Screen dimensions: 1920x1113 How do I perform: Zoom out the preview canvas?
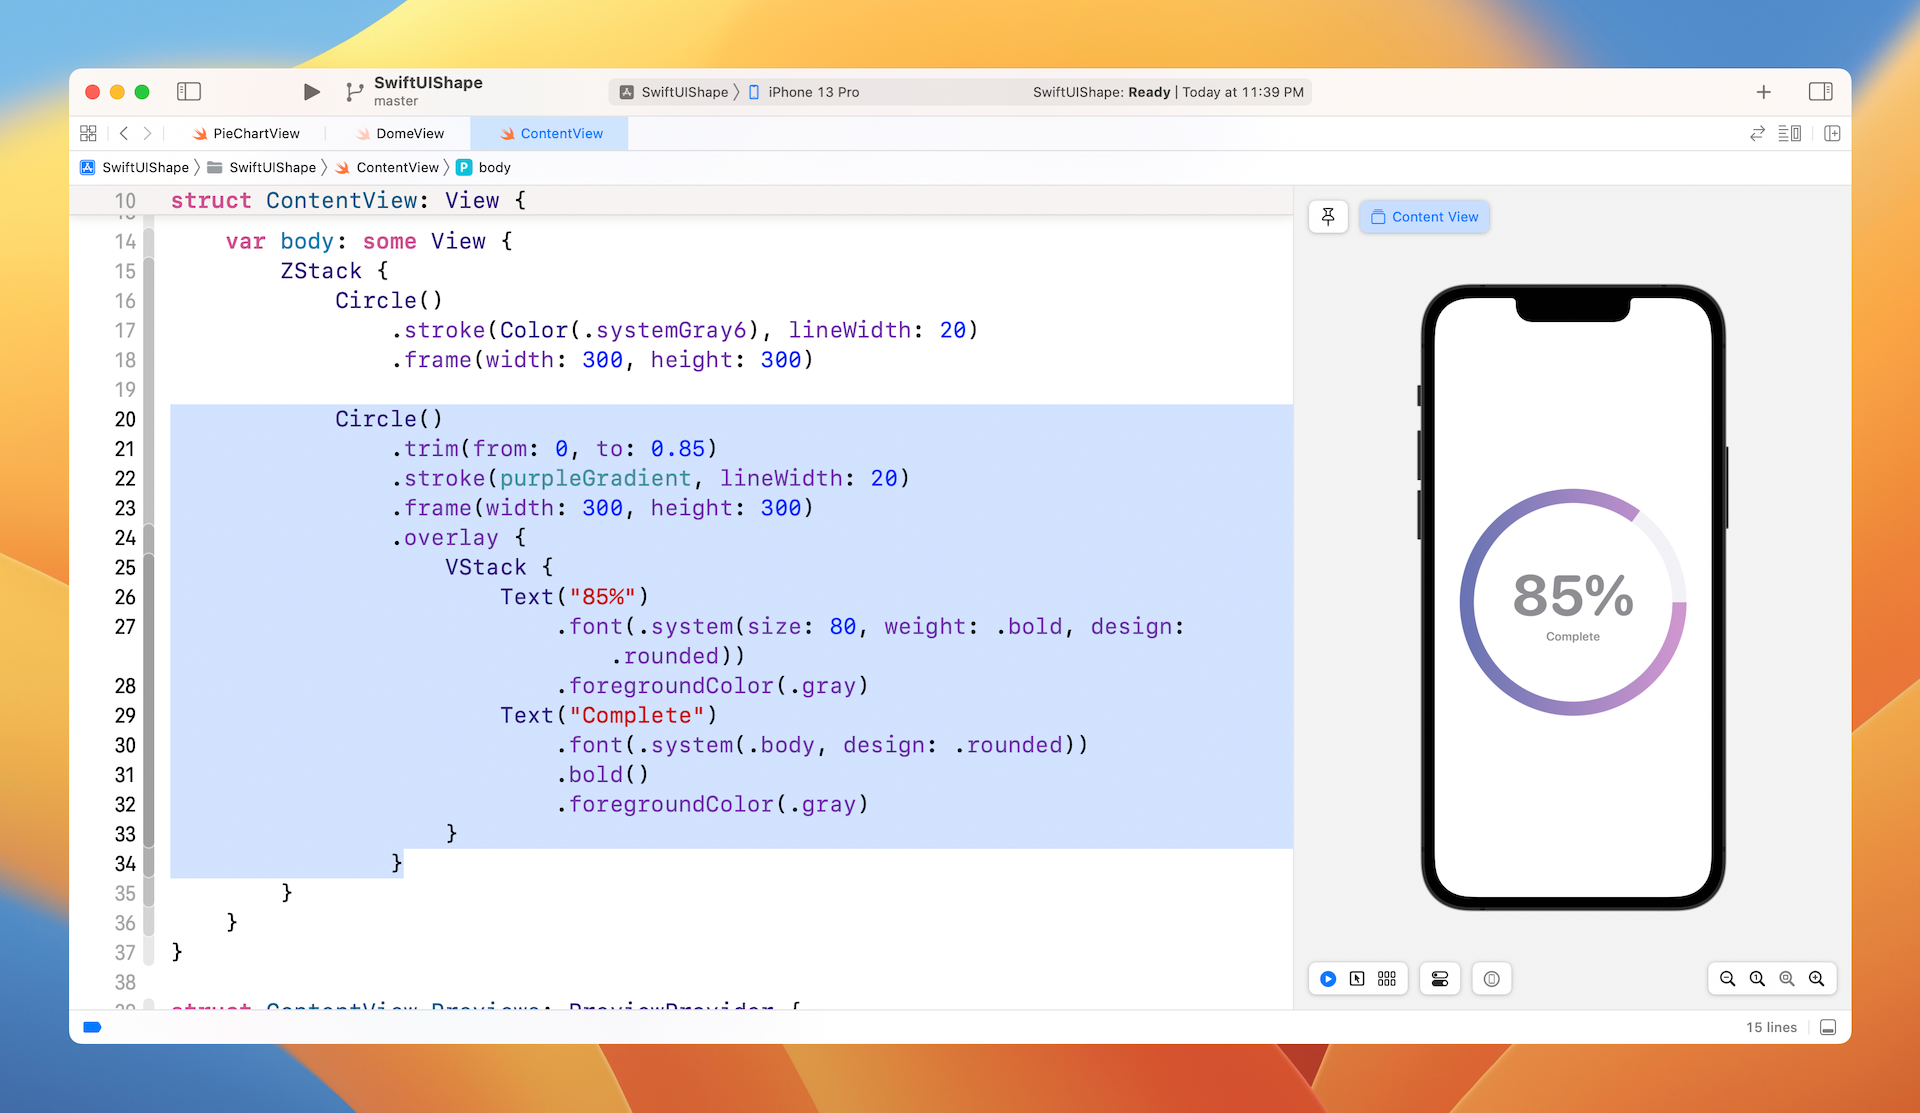click(1727, 979)
